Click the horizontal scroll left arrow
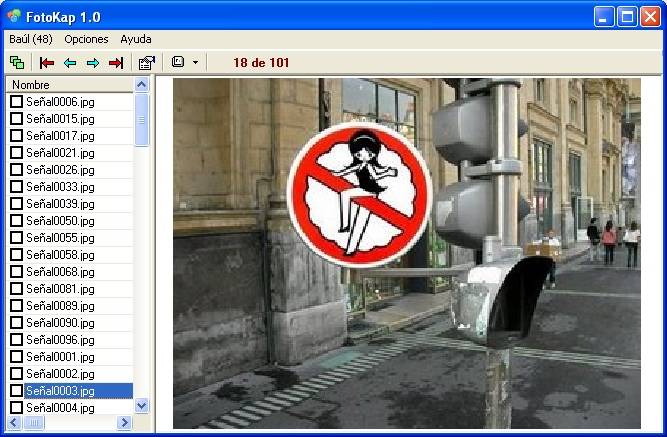Viewport: 667px width, 437px height. (14, 423)
